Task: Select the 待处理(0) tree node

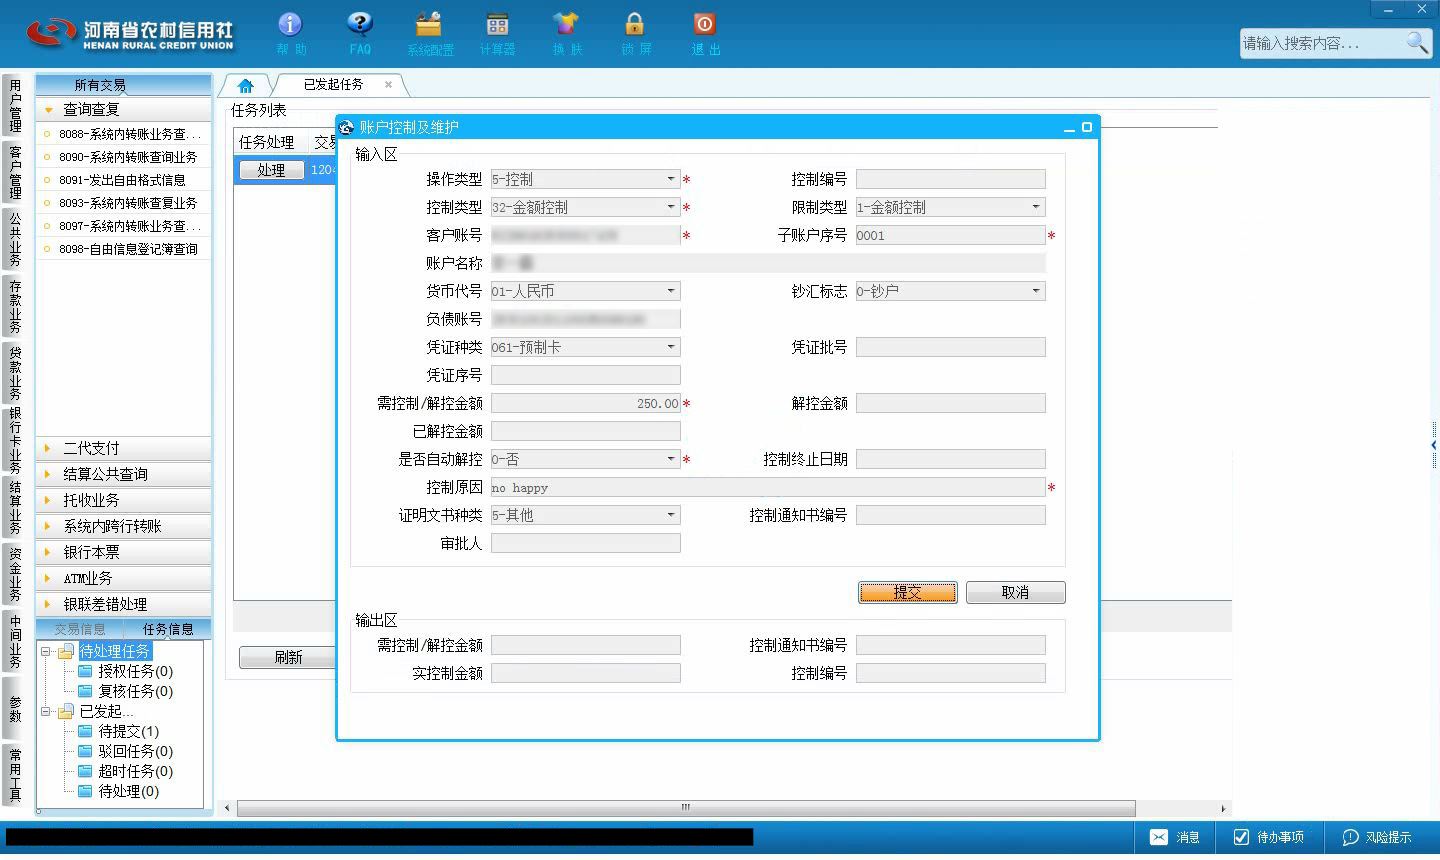Action: (x=128, y=791)
